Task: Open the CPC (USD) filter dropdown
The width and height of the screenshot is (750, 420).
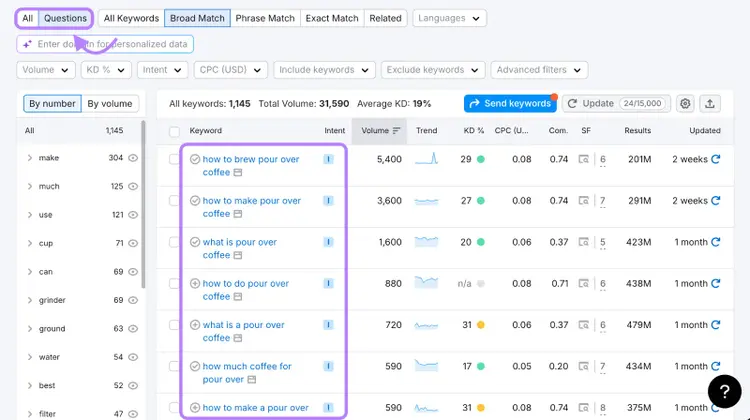Action: coord(231,70)
